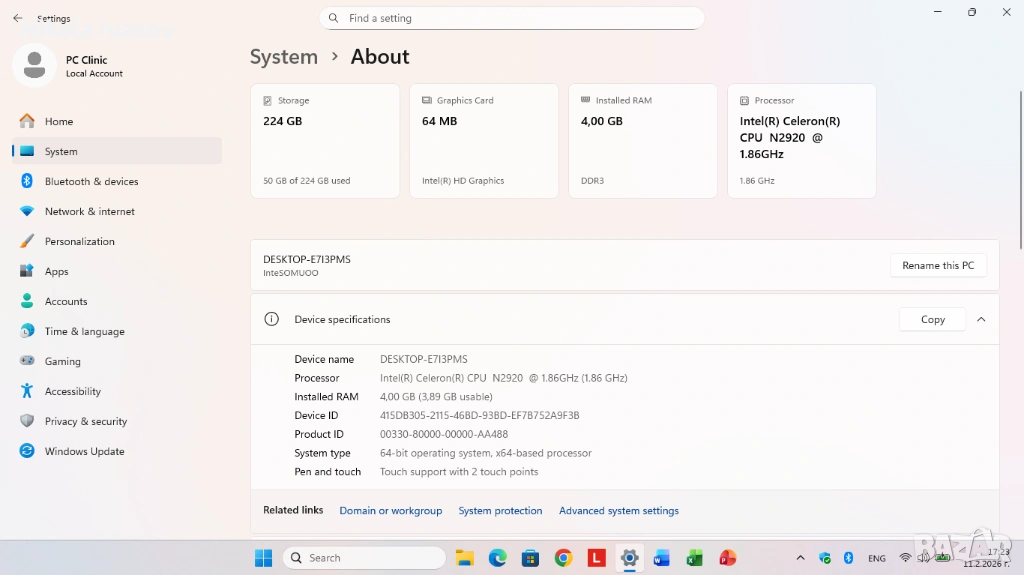
Task: Open Privacy & security settings
Action: tap(85, 421)
